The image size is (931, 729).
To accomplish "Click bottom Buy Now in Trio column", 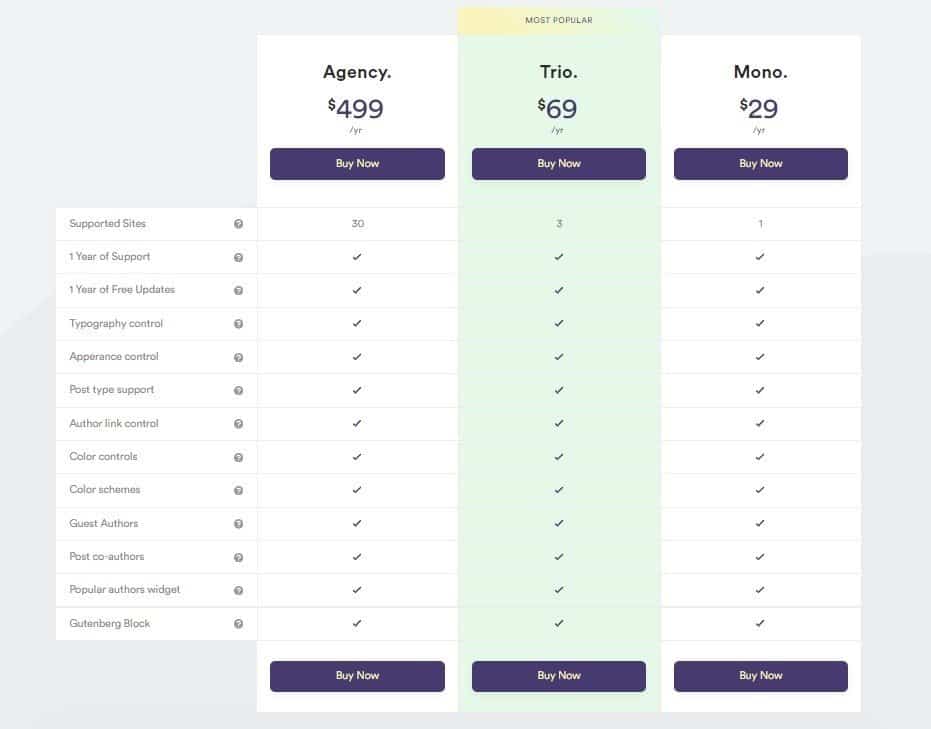I will [x=559, y=676].
